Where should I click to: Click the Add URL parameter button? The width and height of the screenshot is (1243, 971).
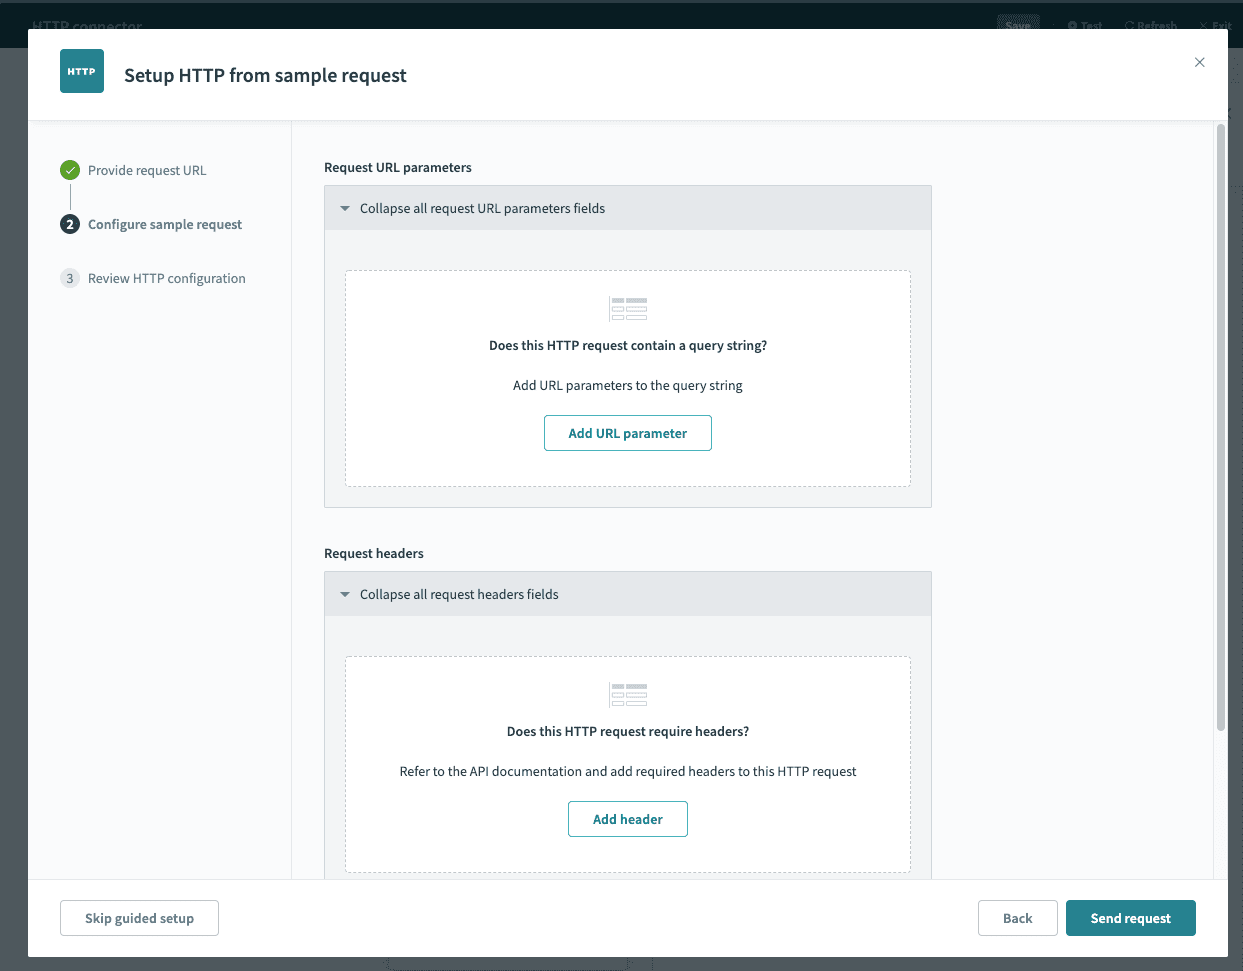pyautogui.click(x=628, y=432)
